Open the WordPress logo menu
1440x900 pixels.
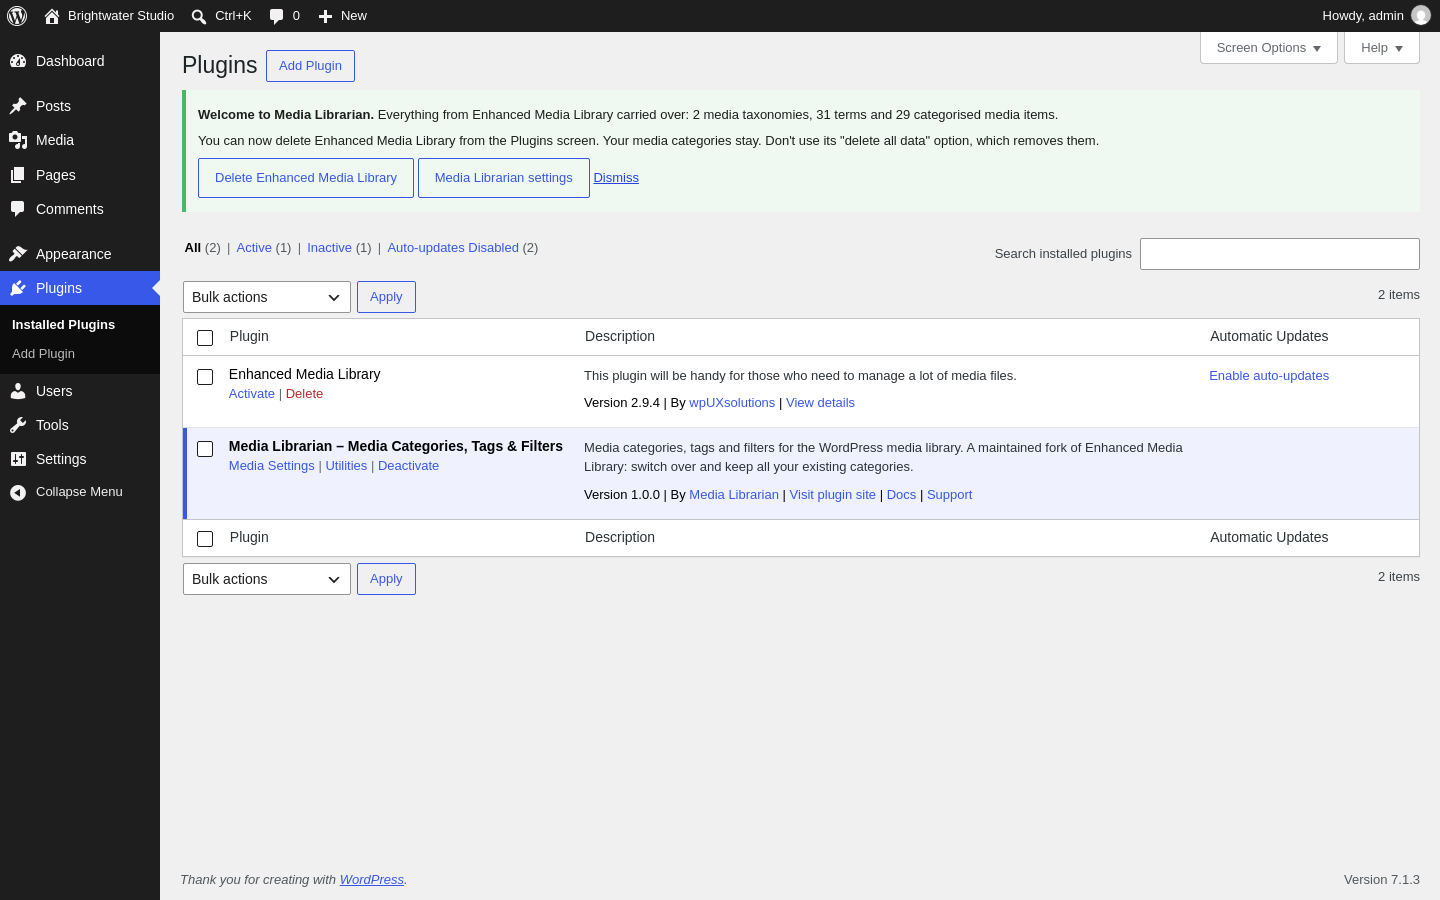pyautogui.click(x=17, y=16)
